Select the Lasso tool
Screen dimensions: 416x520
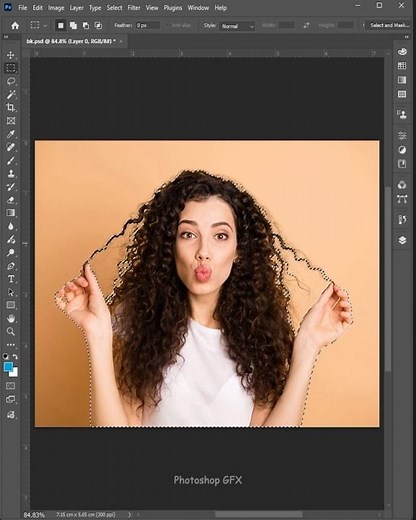point(11,81)
